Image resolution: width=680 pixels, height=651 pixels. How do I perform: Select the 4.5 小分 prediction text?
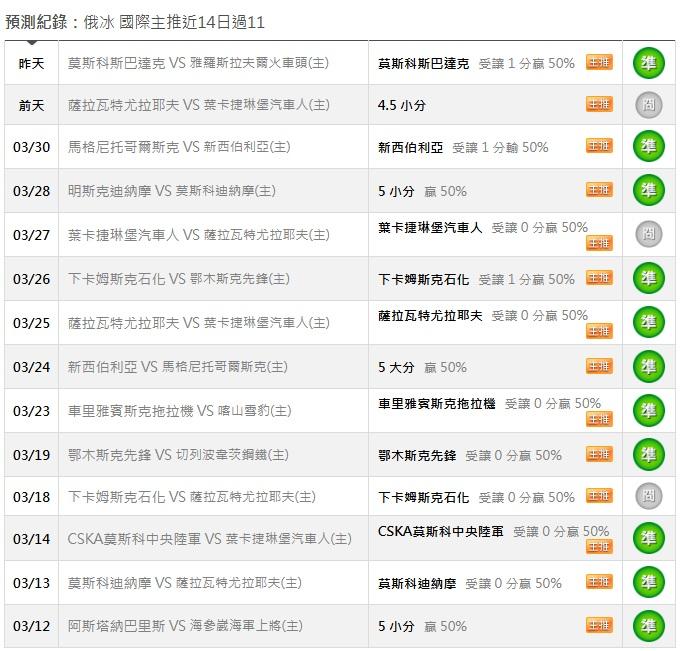pos(402,105)
